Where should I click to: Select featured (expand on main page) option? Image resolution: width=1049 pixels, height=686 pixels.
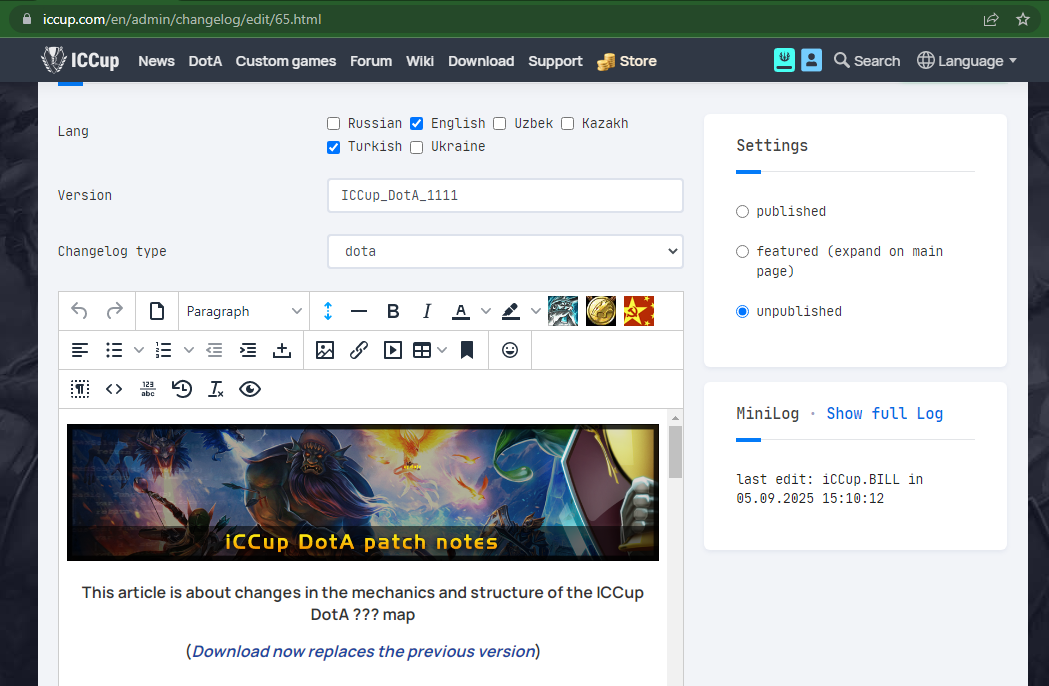pyautogui.click(x=743, y=252)
